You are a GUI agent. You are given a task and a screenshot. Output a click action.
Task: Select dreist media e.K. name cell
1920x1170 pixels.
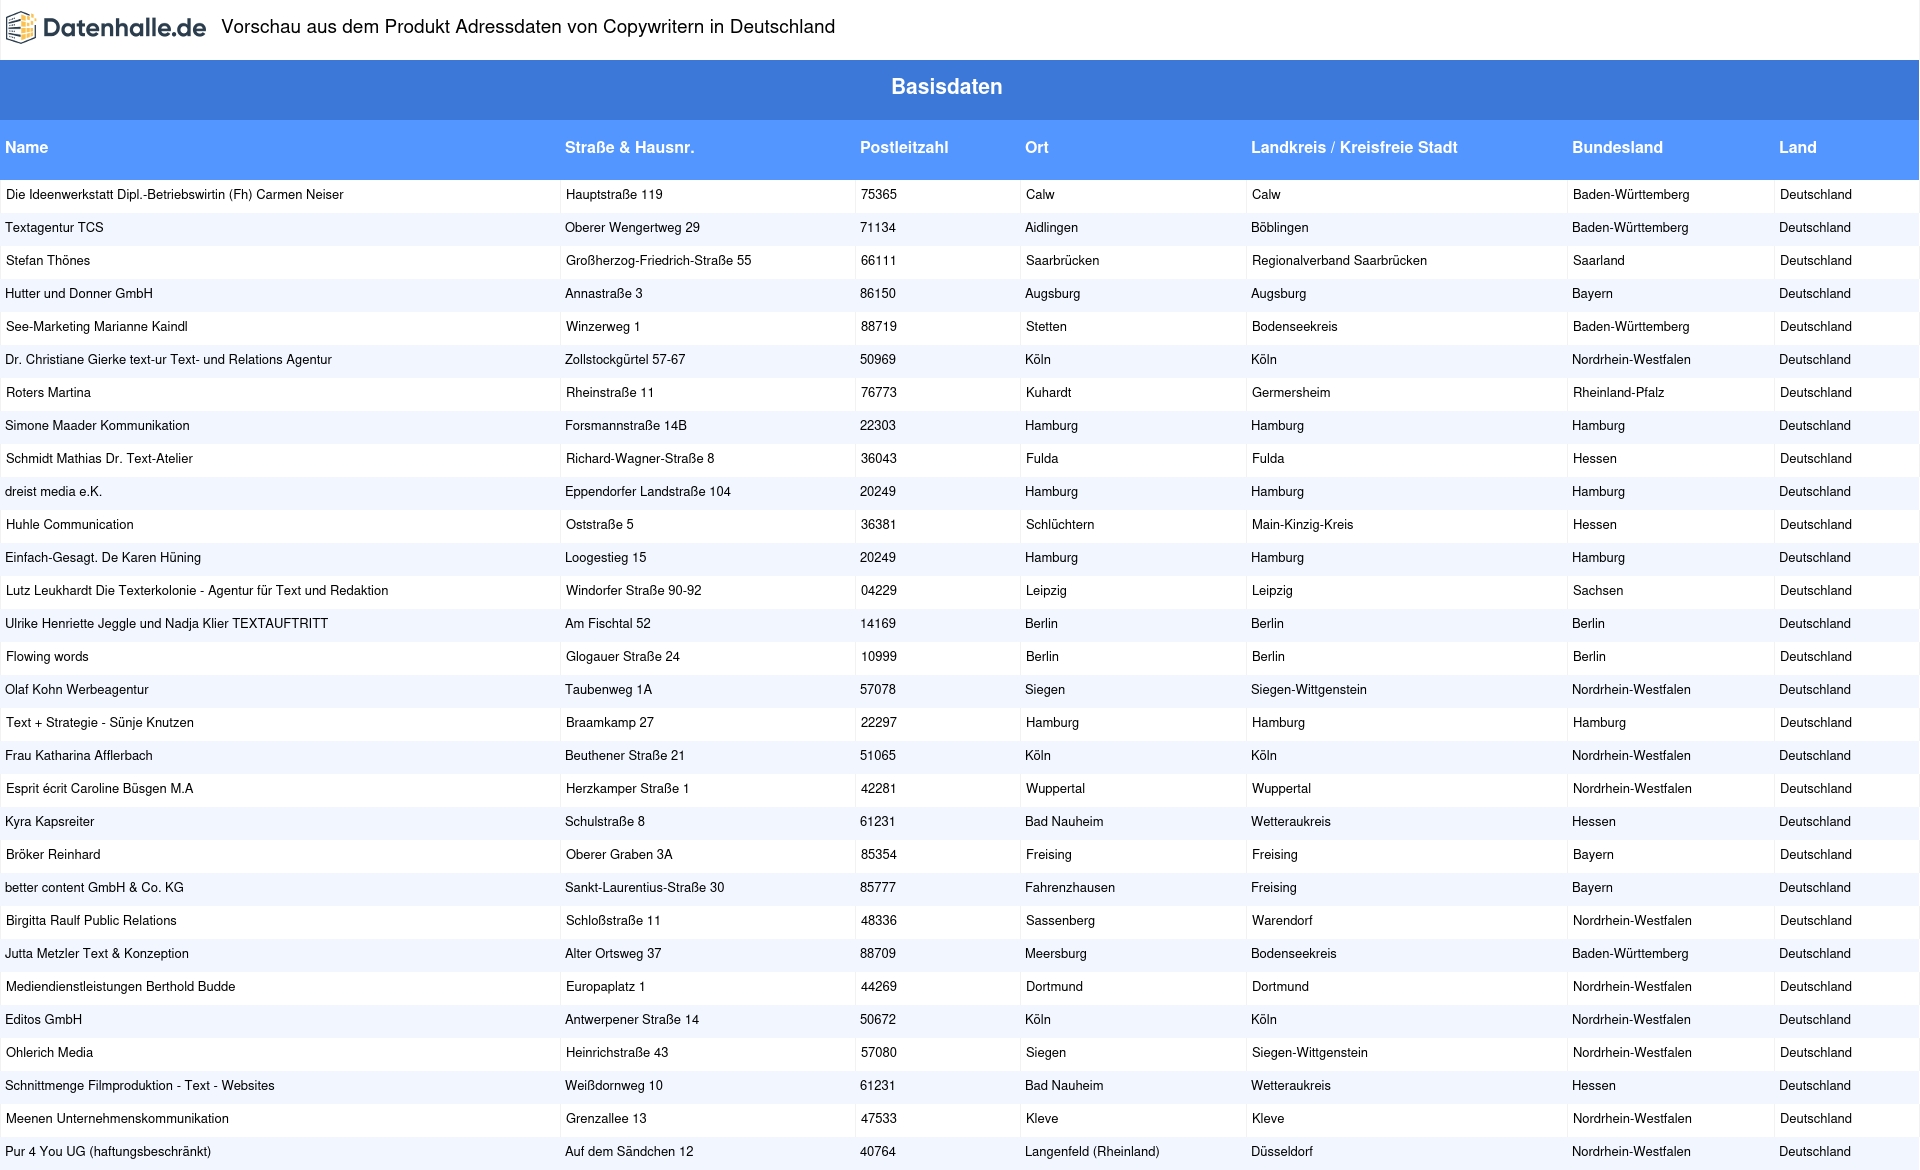click(53, 492)
